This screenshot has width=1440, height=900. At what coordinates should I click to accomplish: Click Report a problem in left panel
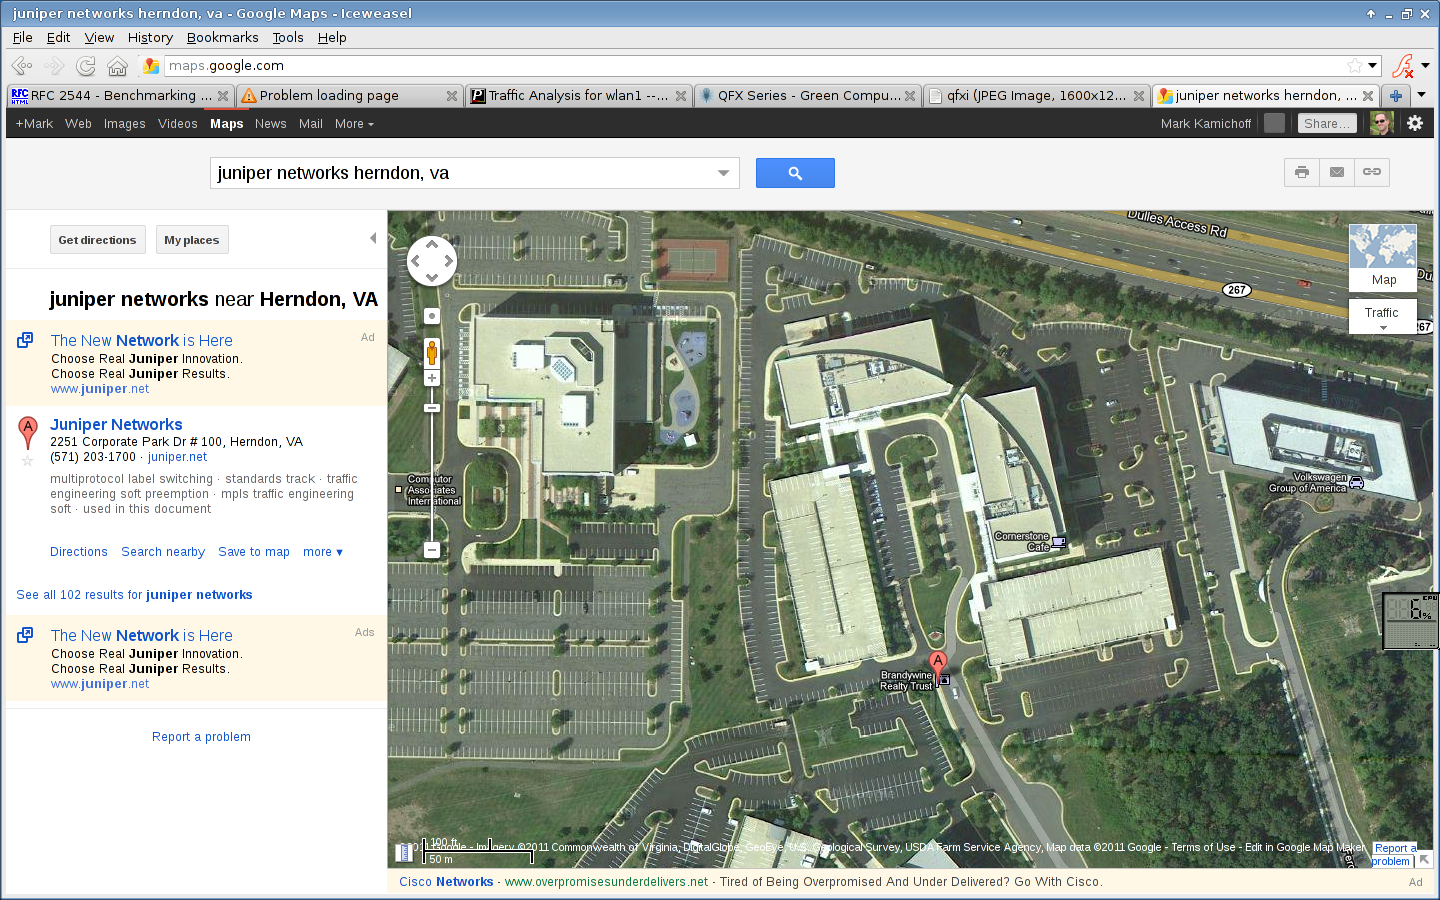click(x=201, y=737)
